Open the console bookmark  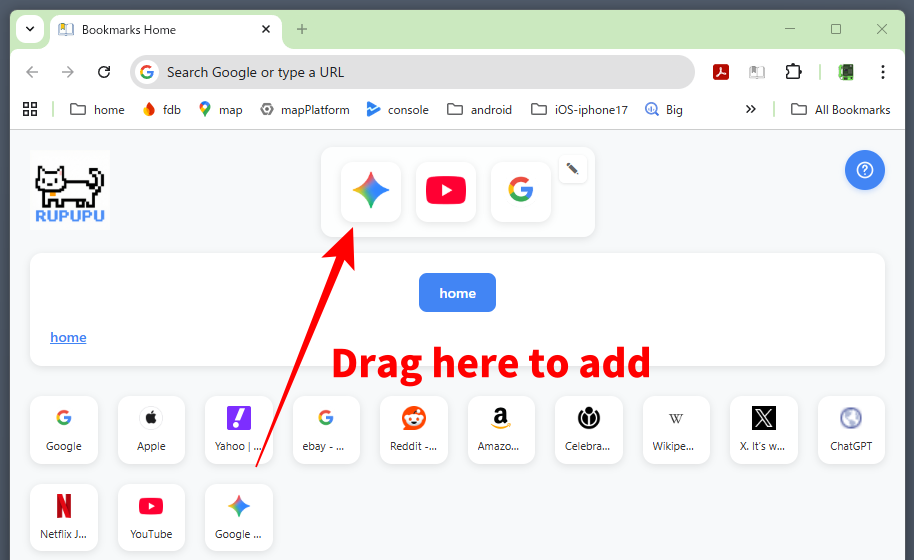[398, 110]
